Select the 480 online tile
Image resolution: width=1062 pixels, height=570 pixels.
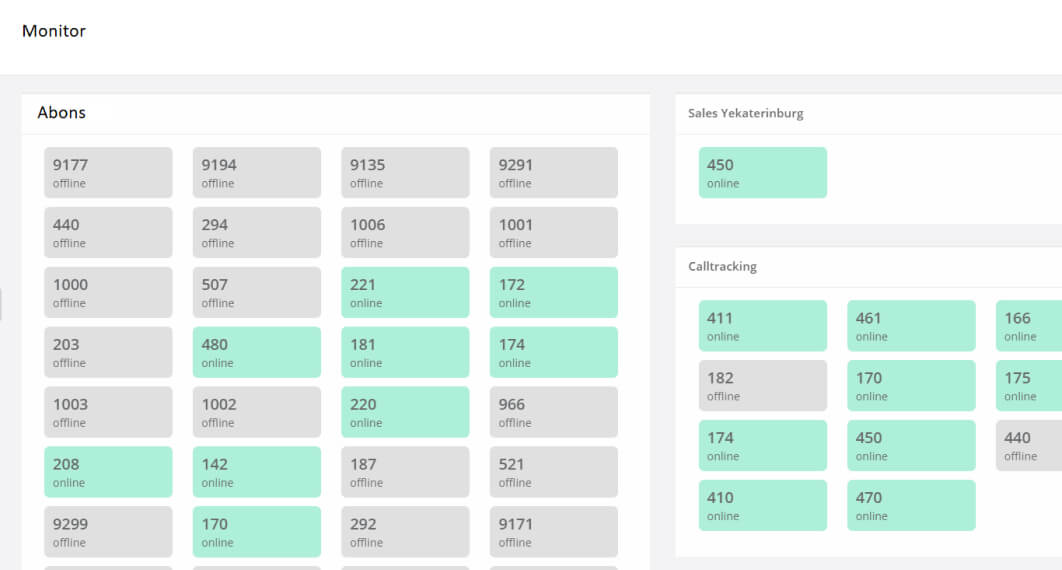[256, 353]
